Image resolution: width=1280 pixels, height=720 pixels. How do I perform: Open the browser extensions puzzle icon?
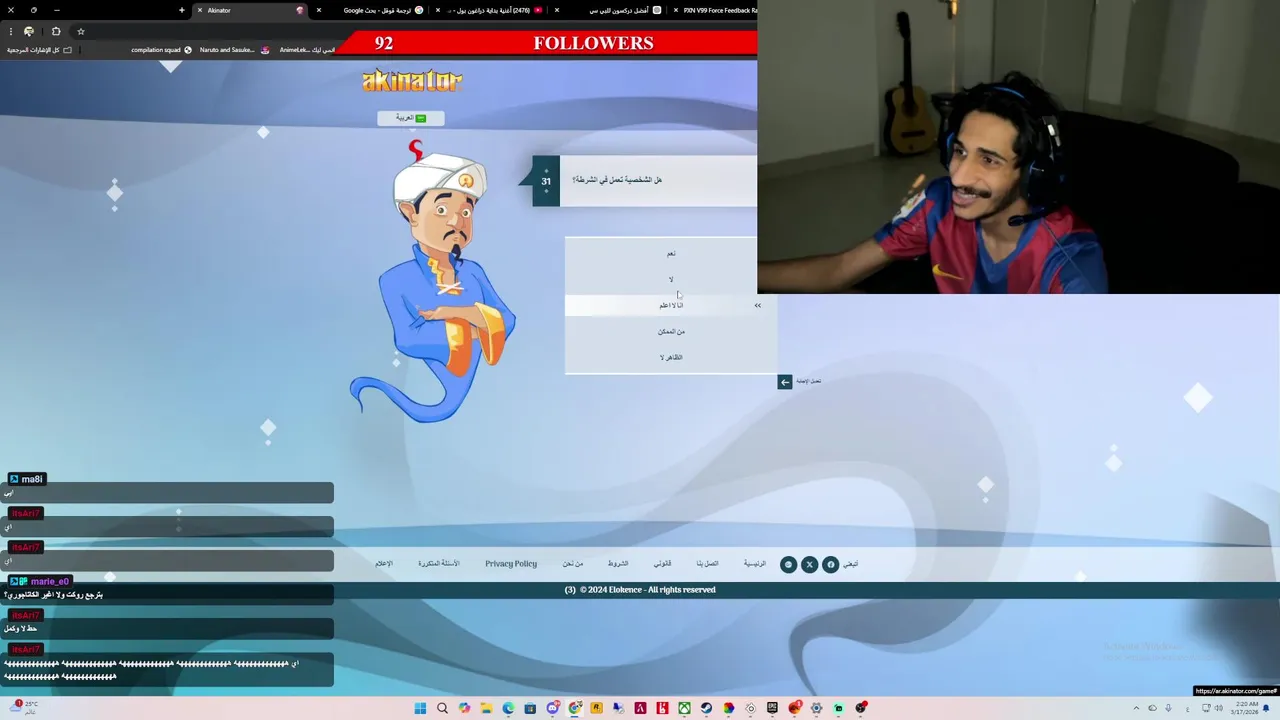point(56,32)
